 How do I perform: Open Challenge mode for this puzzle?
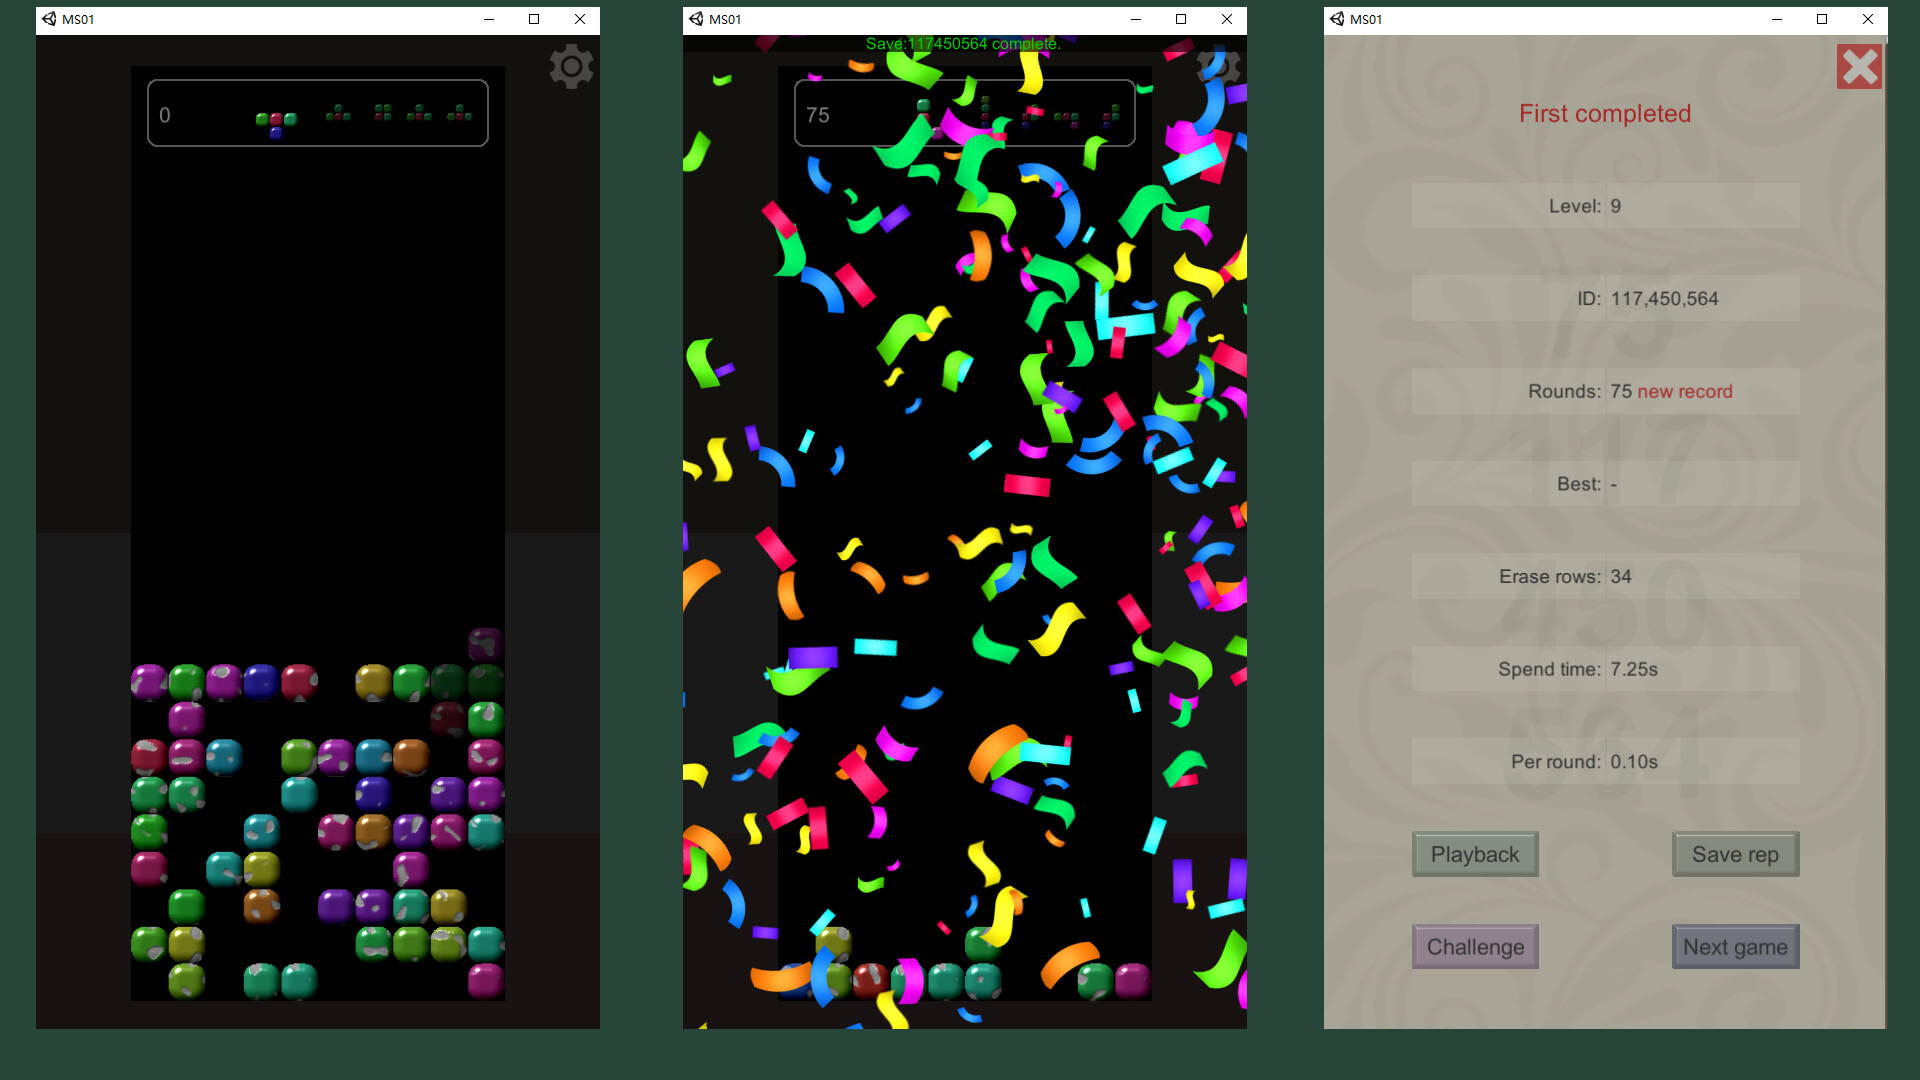tap(1474, 947)
